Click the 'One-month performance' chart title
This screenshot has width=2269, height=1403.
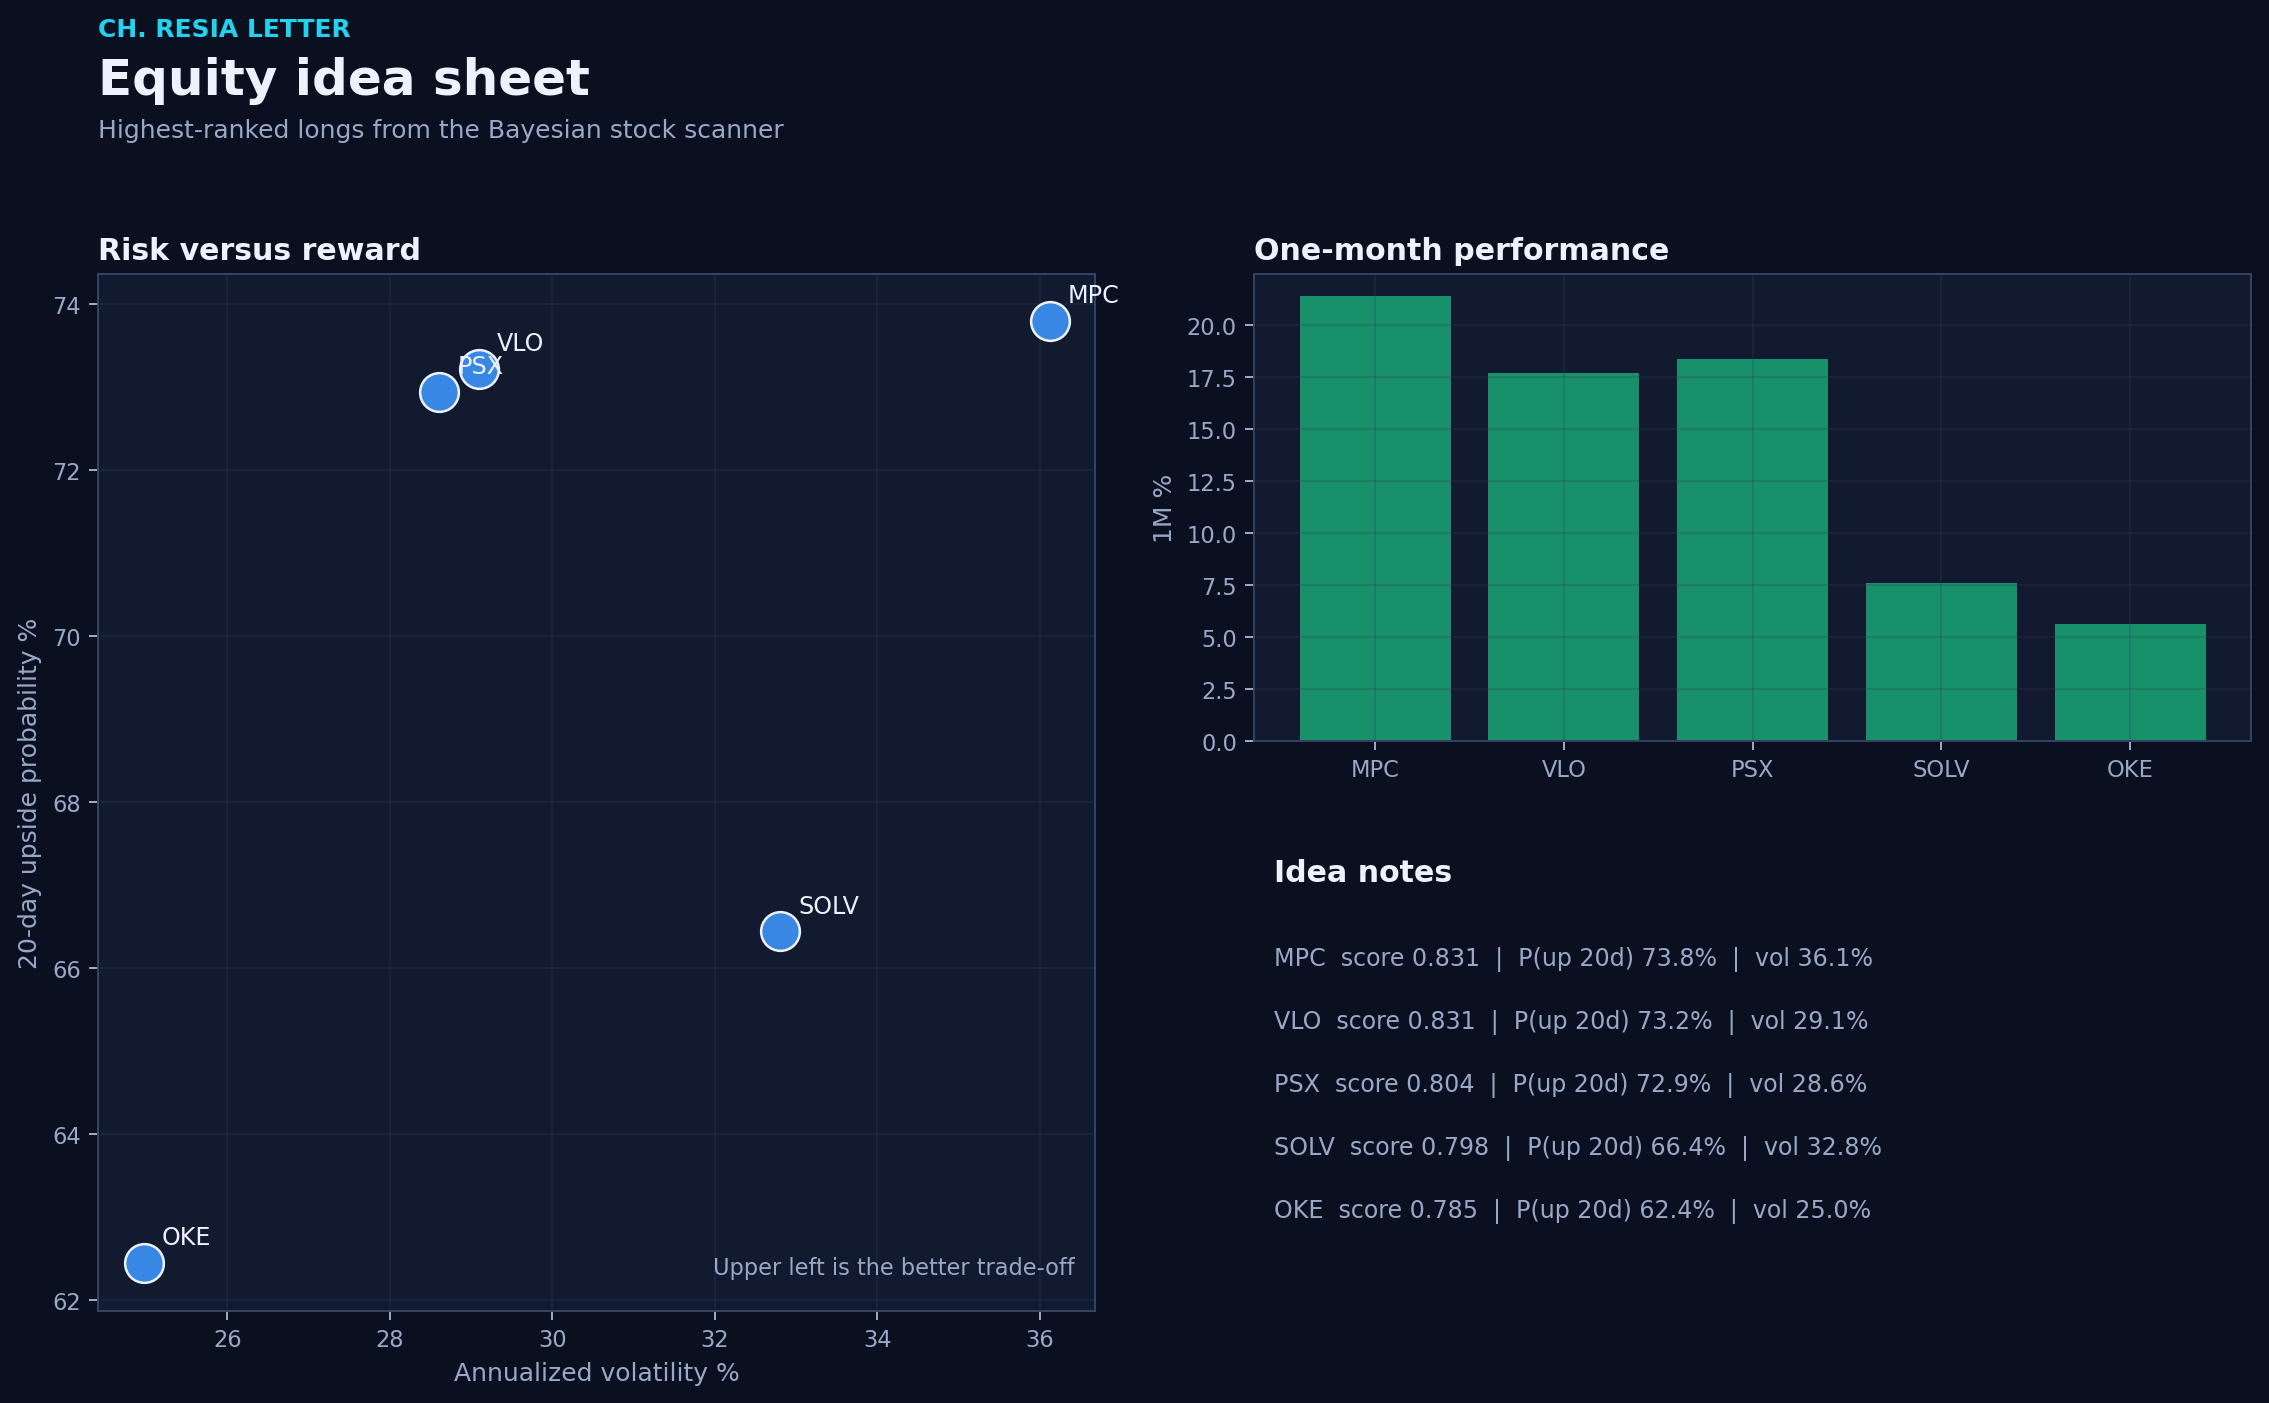(x=1461, y=250)
